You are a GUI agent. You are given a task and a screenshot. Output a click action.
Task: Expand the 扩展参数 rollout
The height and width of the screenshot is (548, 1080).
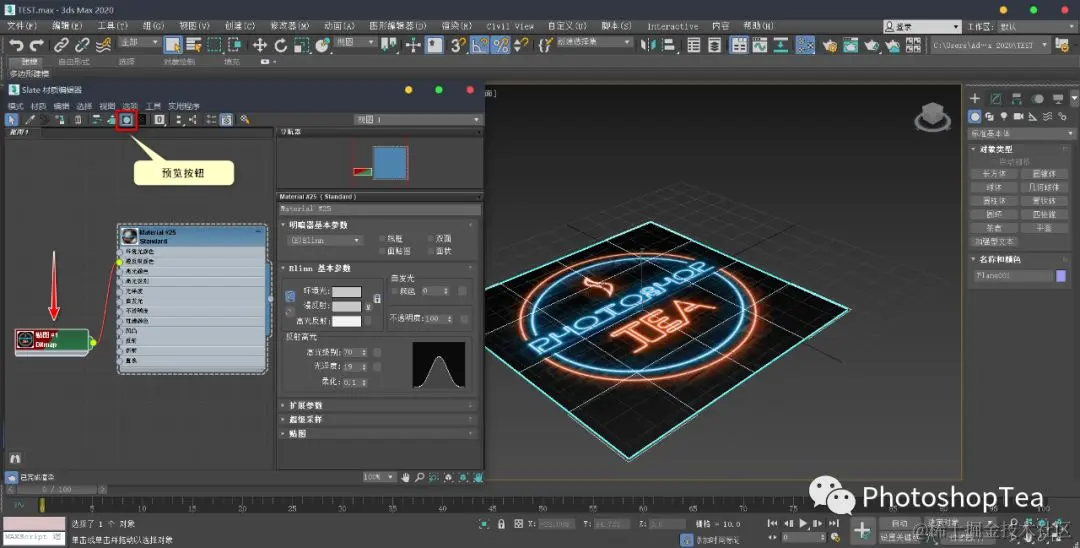pos(378,405)
